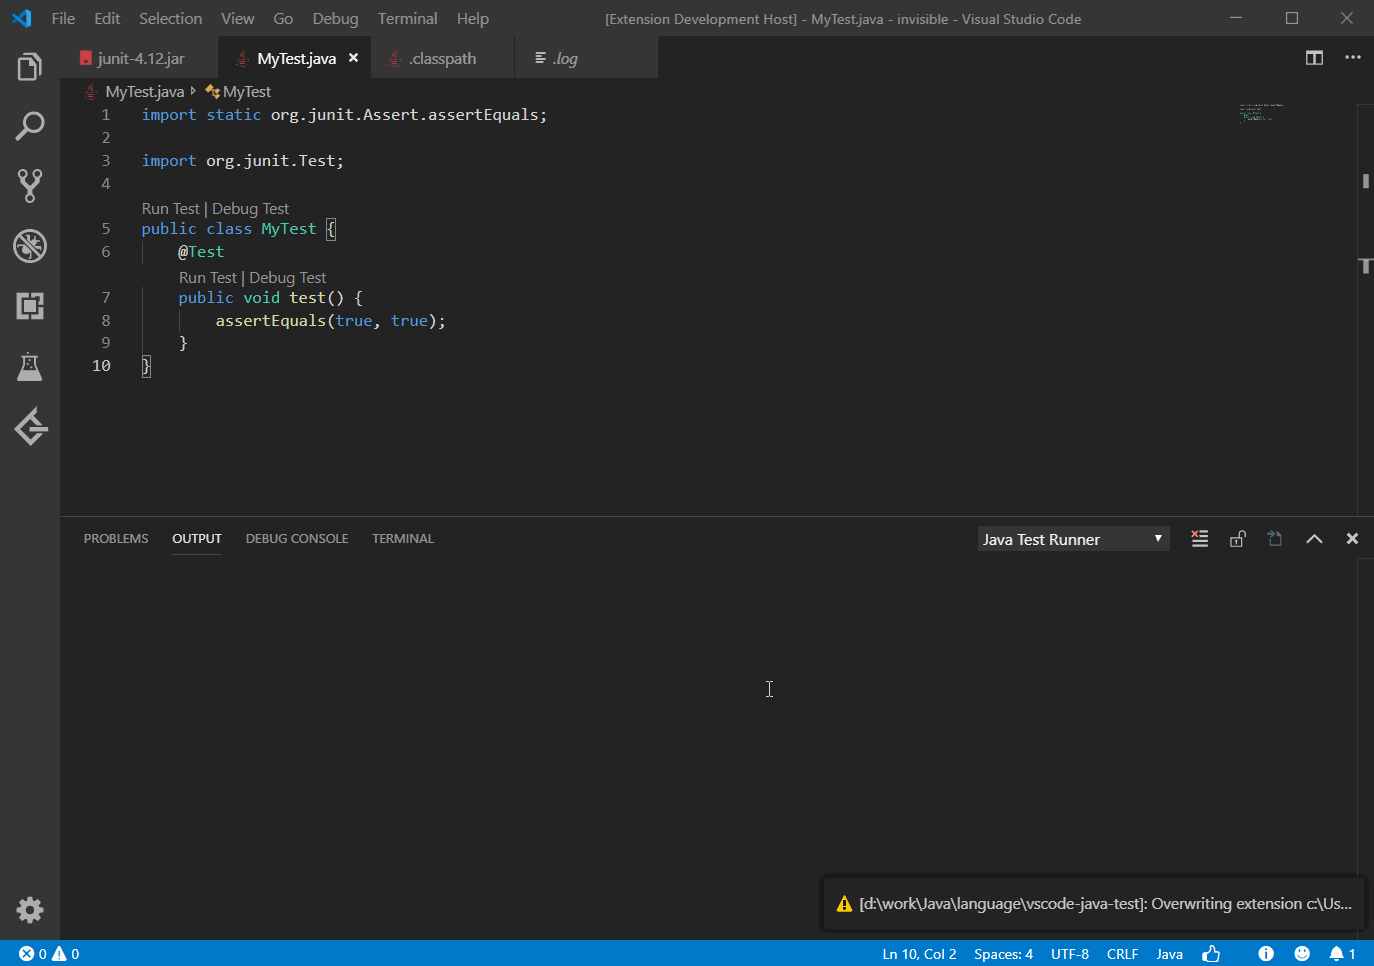This screenshot has height=966, width=1374.
Task: Toggle output scroll lock
Action: pyautogui.click(x=1238, y=539)
